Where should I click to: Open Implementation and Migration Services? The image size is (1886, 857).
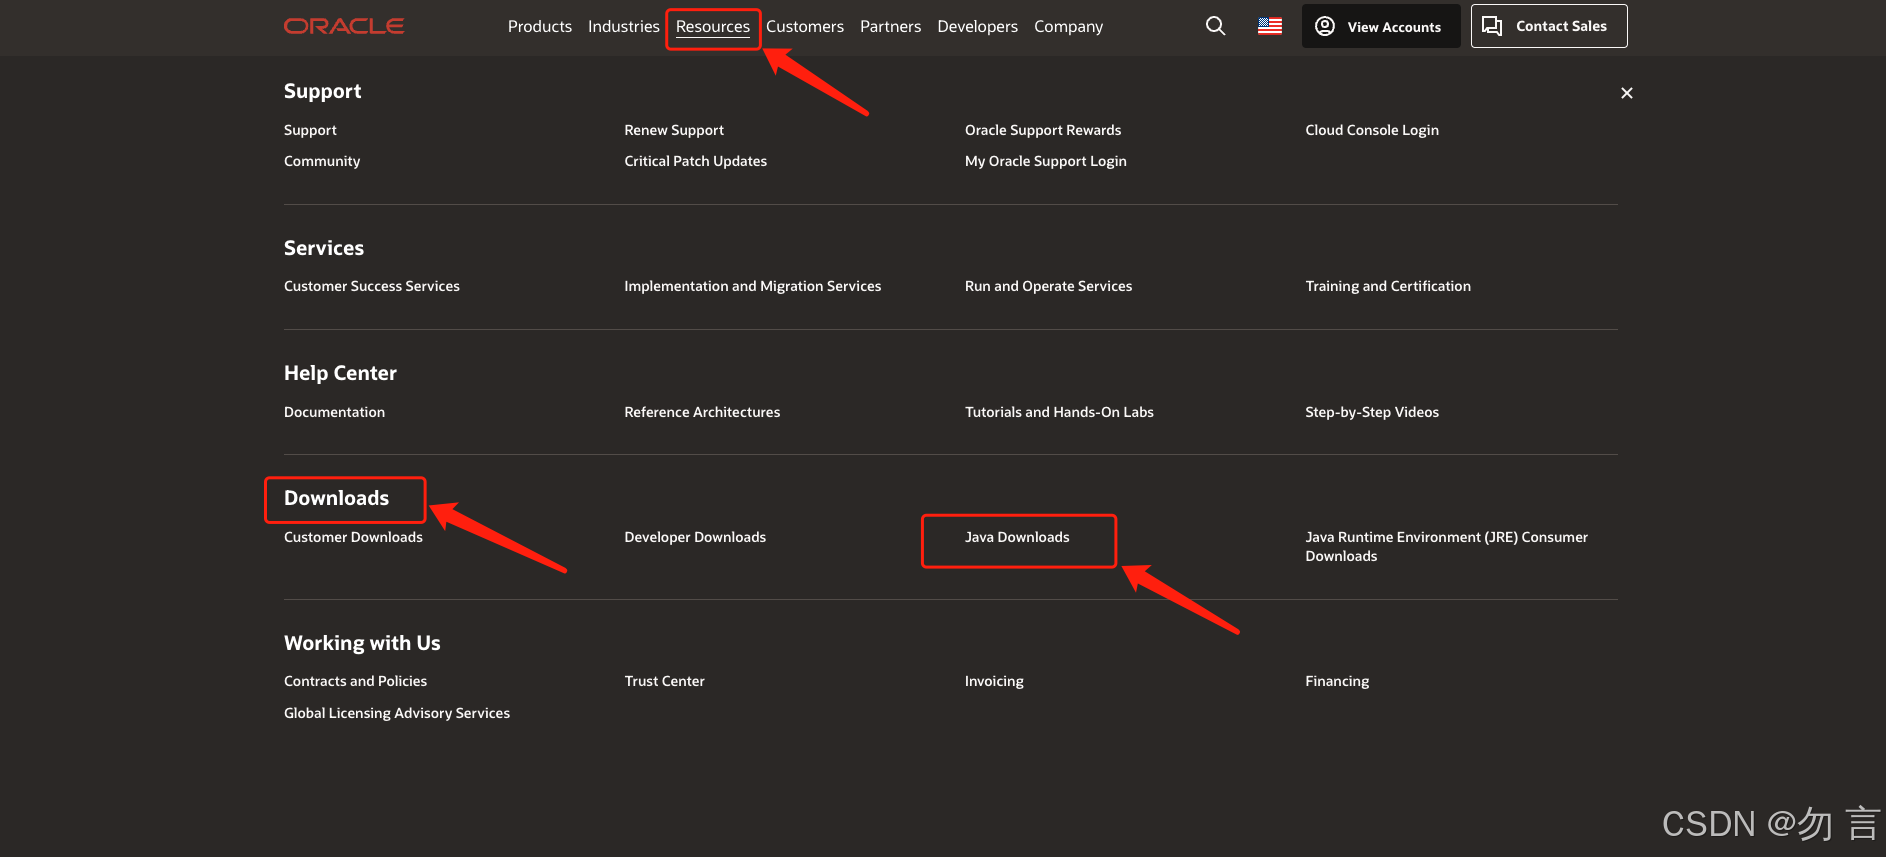(753, 286)
